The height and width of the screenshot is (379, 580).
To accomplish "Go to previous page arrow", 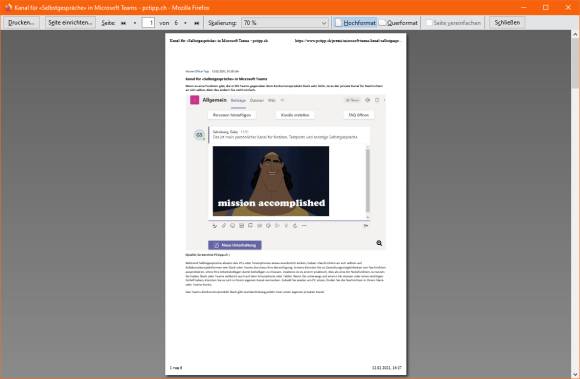I will (135, 23).
